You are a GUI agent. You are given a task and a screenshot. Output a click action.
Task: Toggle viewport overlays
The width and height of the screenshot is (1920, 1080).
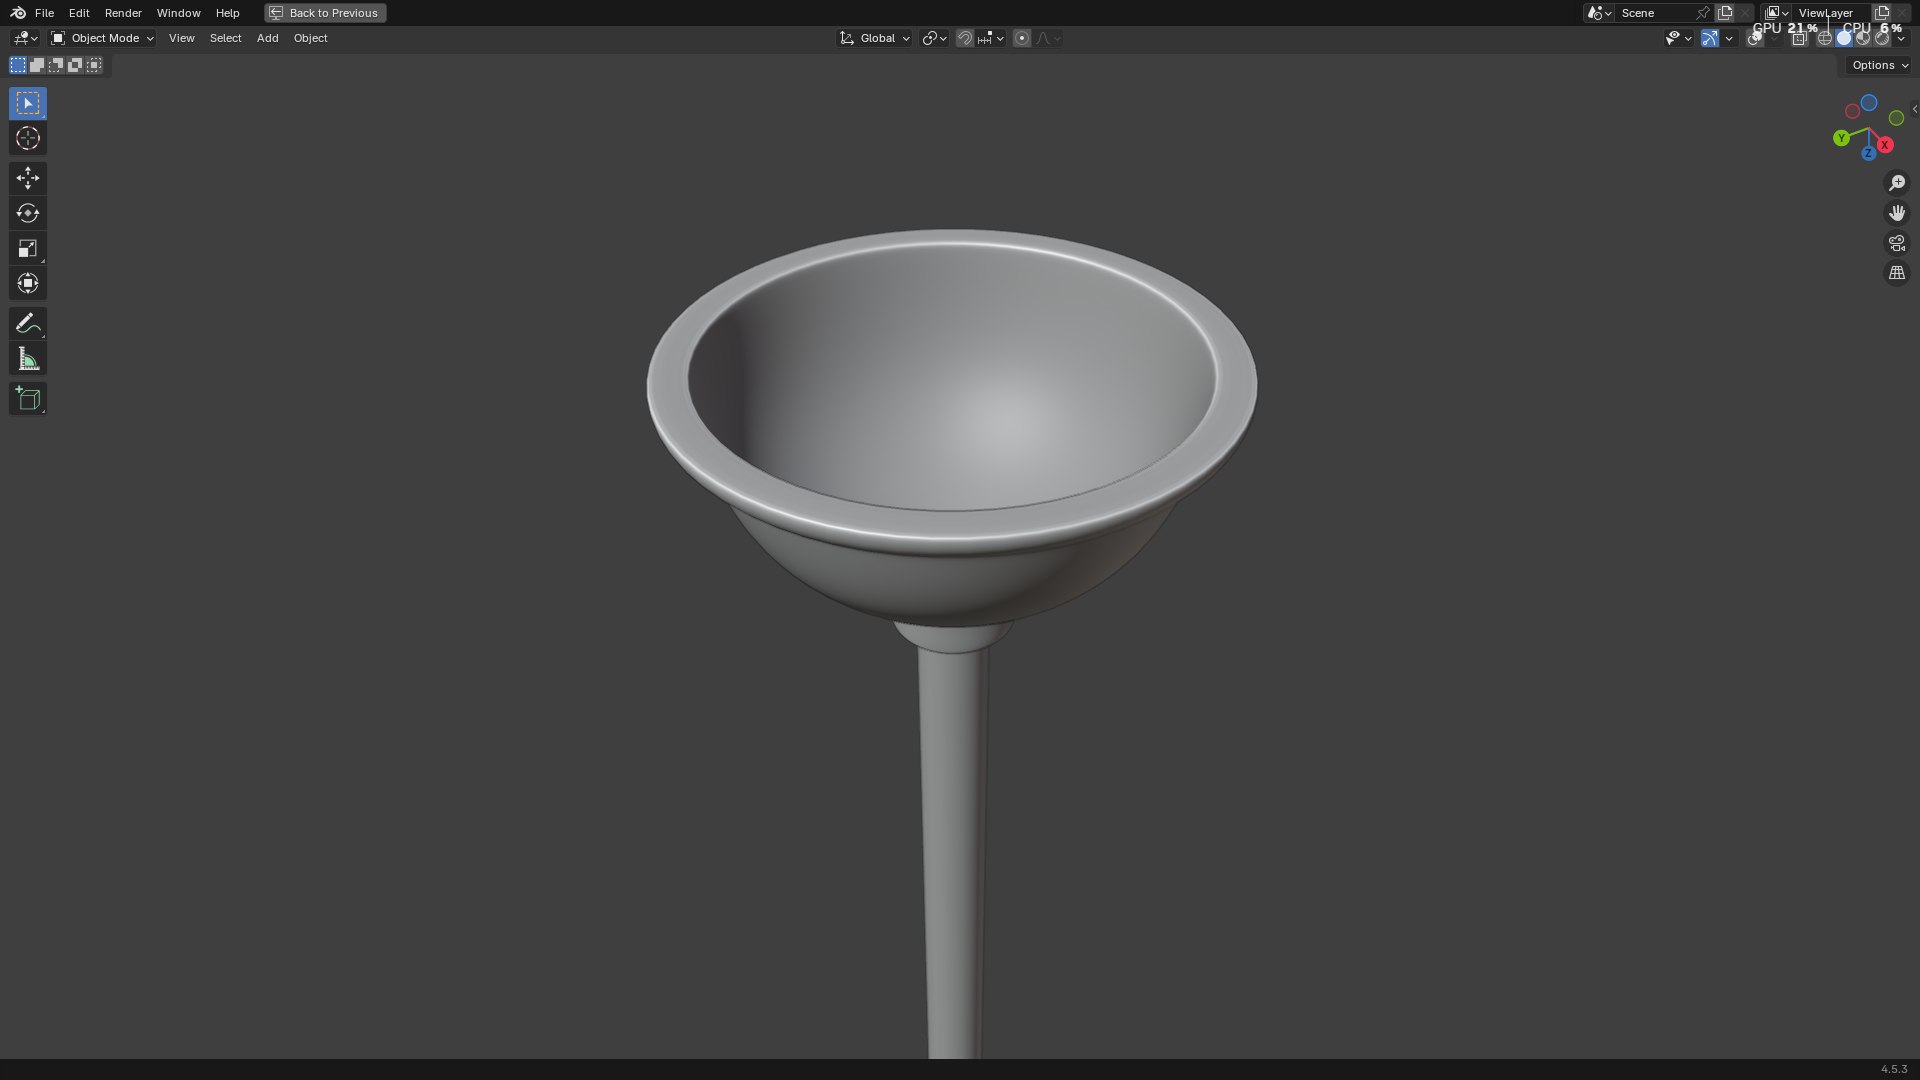pos(1755,38)
